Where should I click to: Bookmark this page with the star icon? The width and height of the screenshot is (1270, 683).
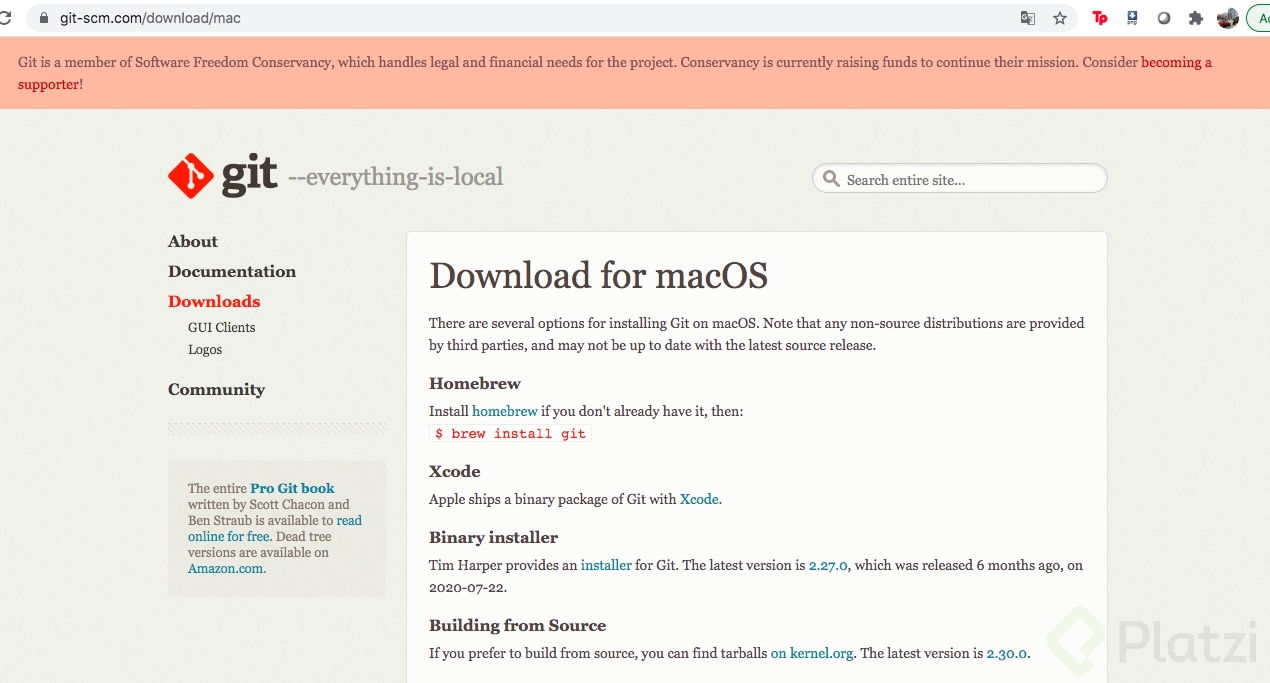coord(1060,18)
